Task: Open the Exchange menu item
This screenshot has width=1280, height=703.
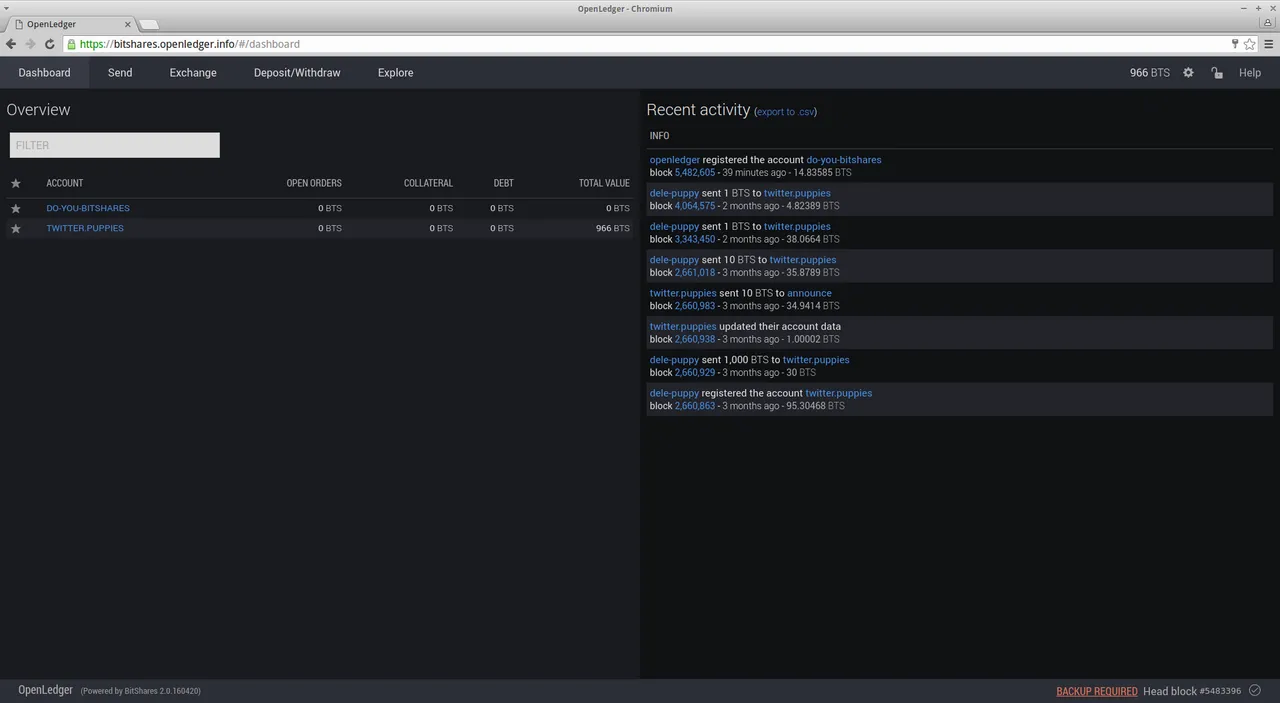Action: [x=193, y=73]
